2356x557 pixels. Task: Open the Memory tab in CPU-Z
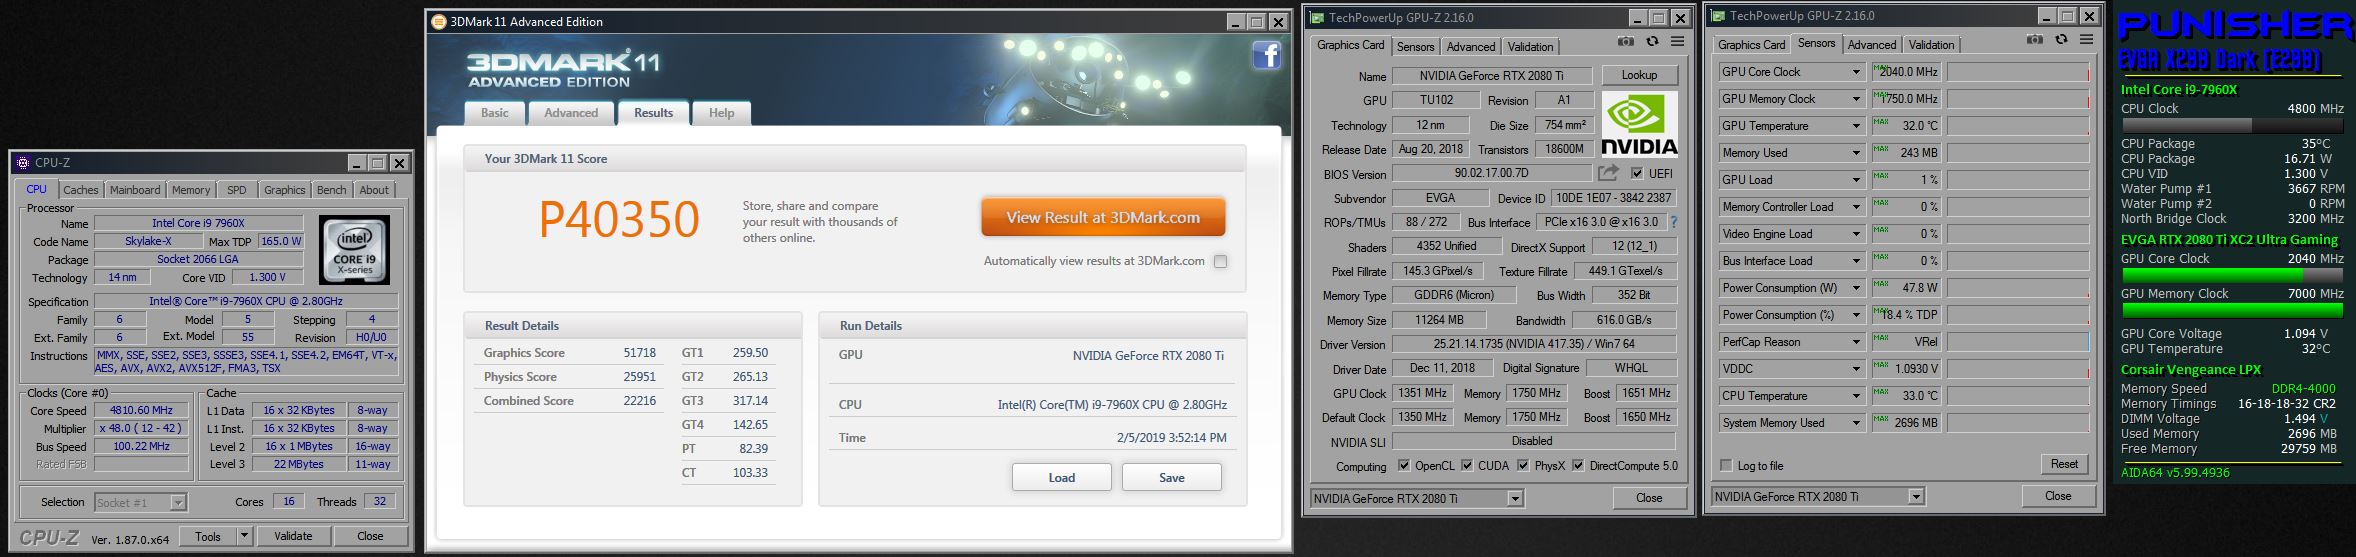click(x=190, y=190)
